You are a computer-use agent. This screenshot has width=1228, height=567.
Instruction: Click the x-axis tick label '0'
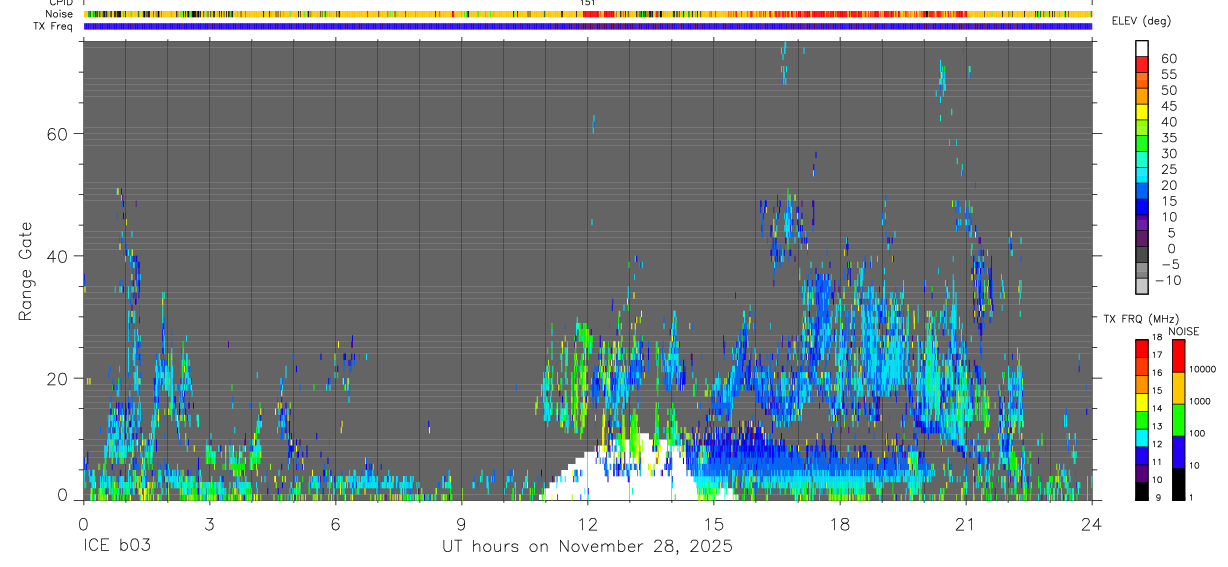82,524
